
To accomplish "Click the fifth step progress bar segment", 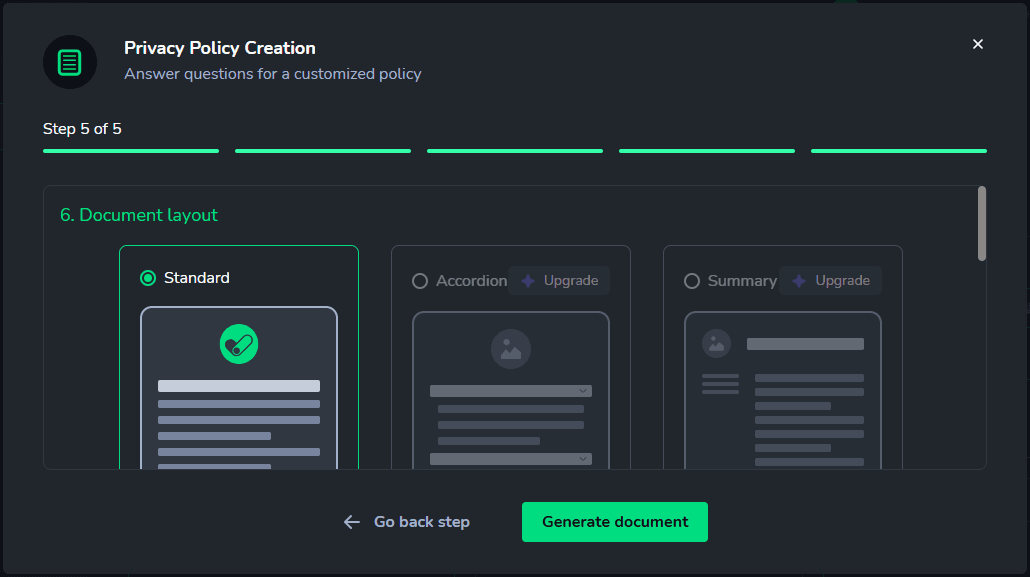I will 899,151.
